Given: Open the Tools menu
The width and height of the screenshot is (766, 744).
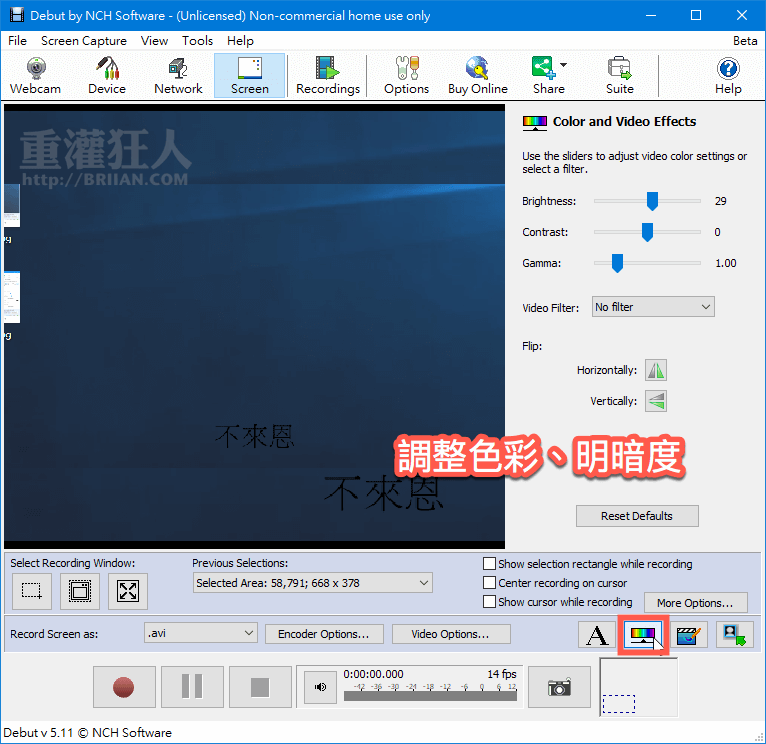Looking at the screenshot, I should 197,41.
